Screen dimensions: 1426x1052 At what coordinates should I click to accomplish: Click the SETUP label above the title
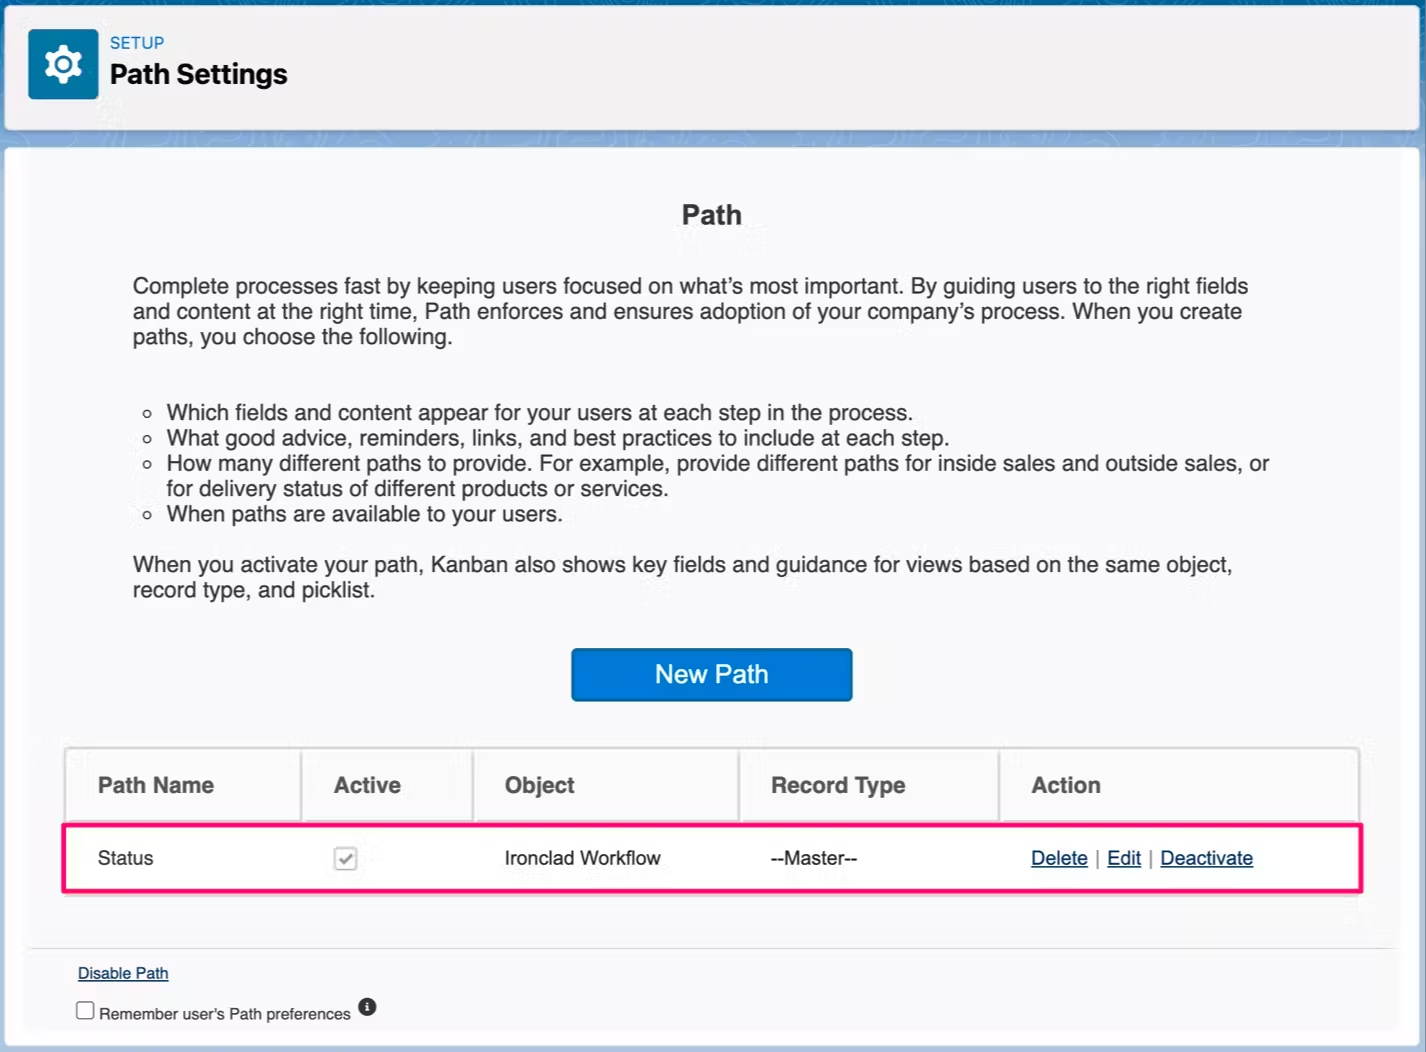pyautogui.click(x=137, y=43)
